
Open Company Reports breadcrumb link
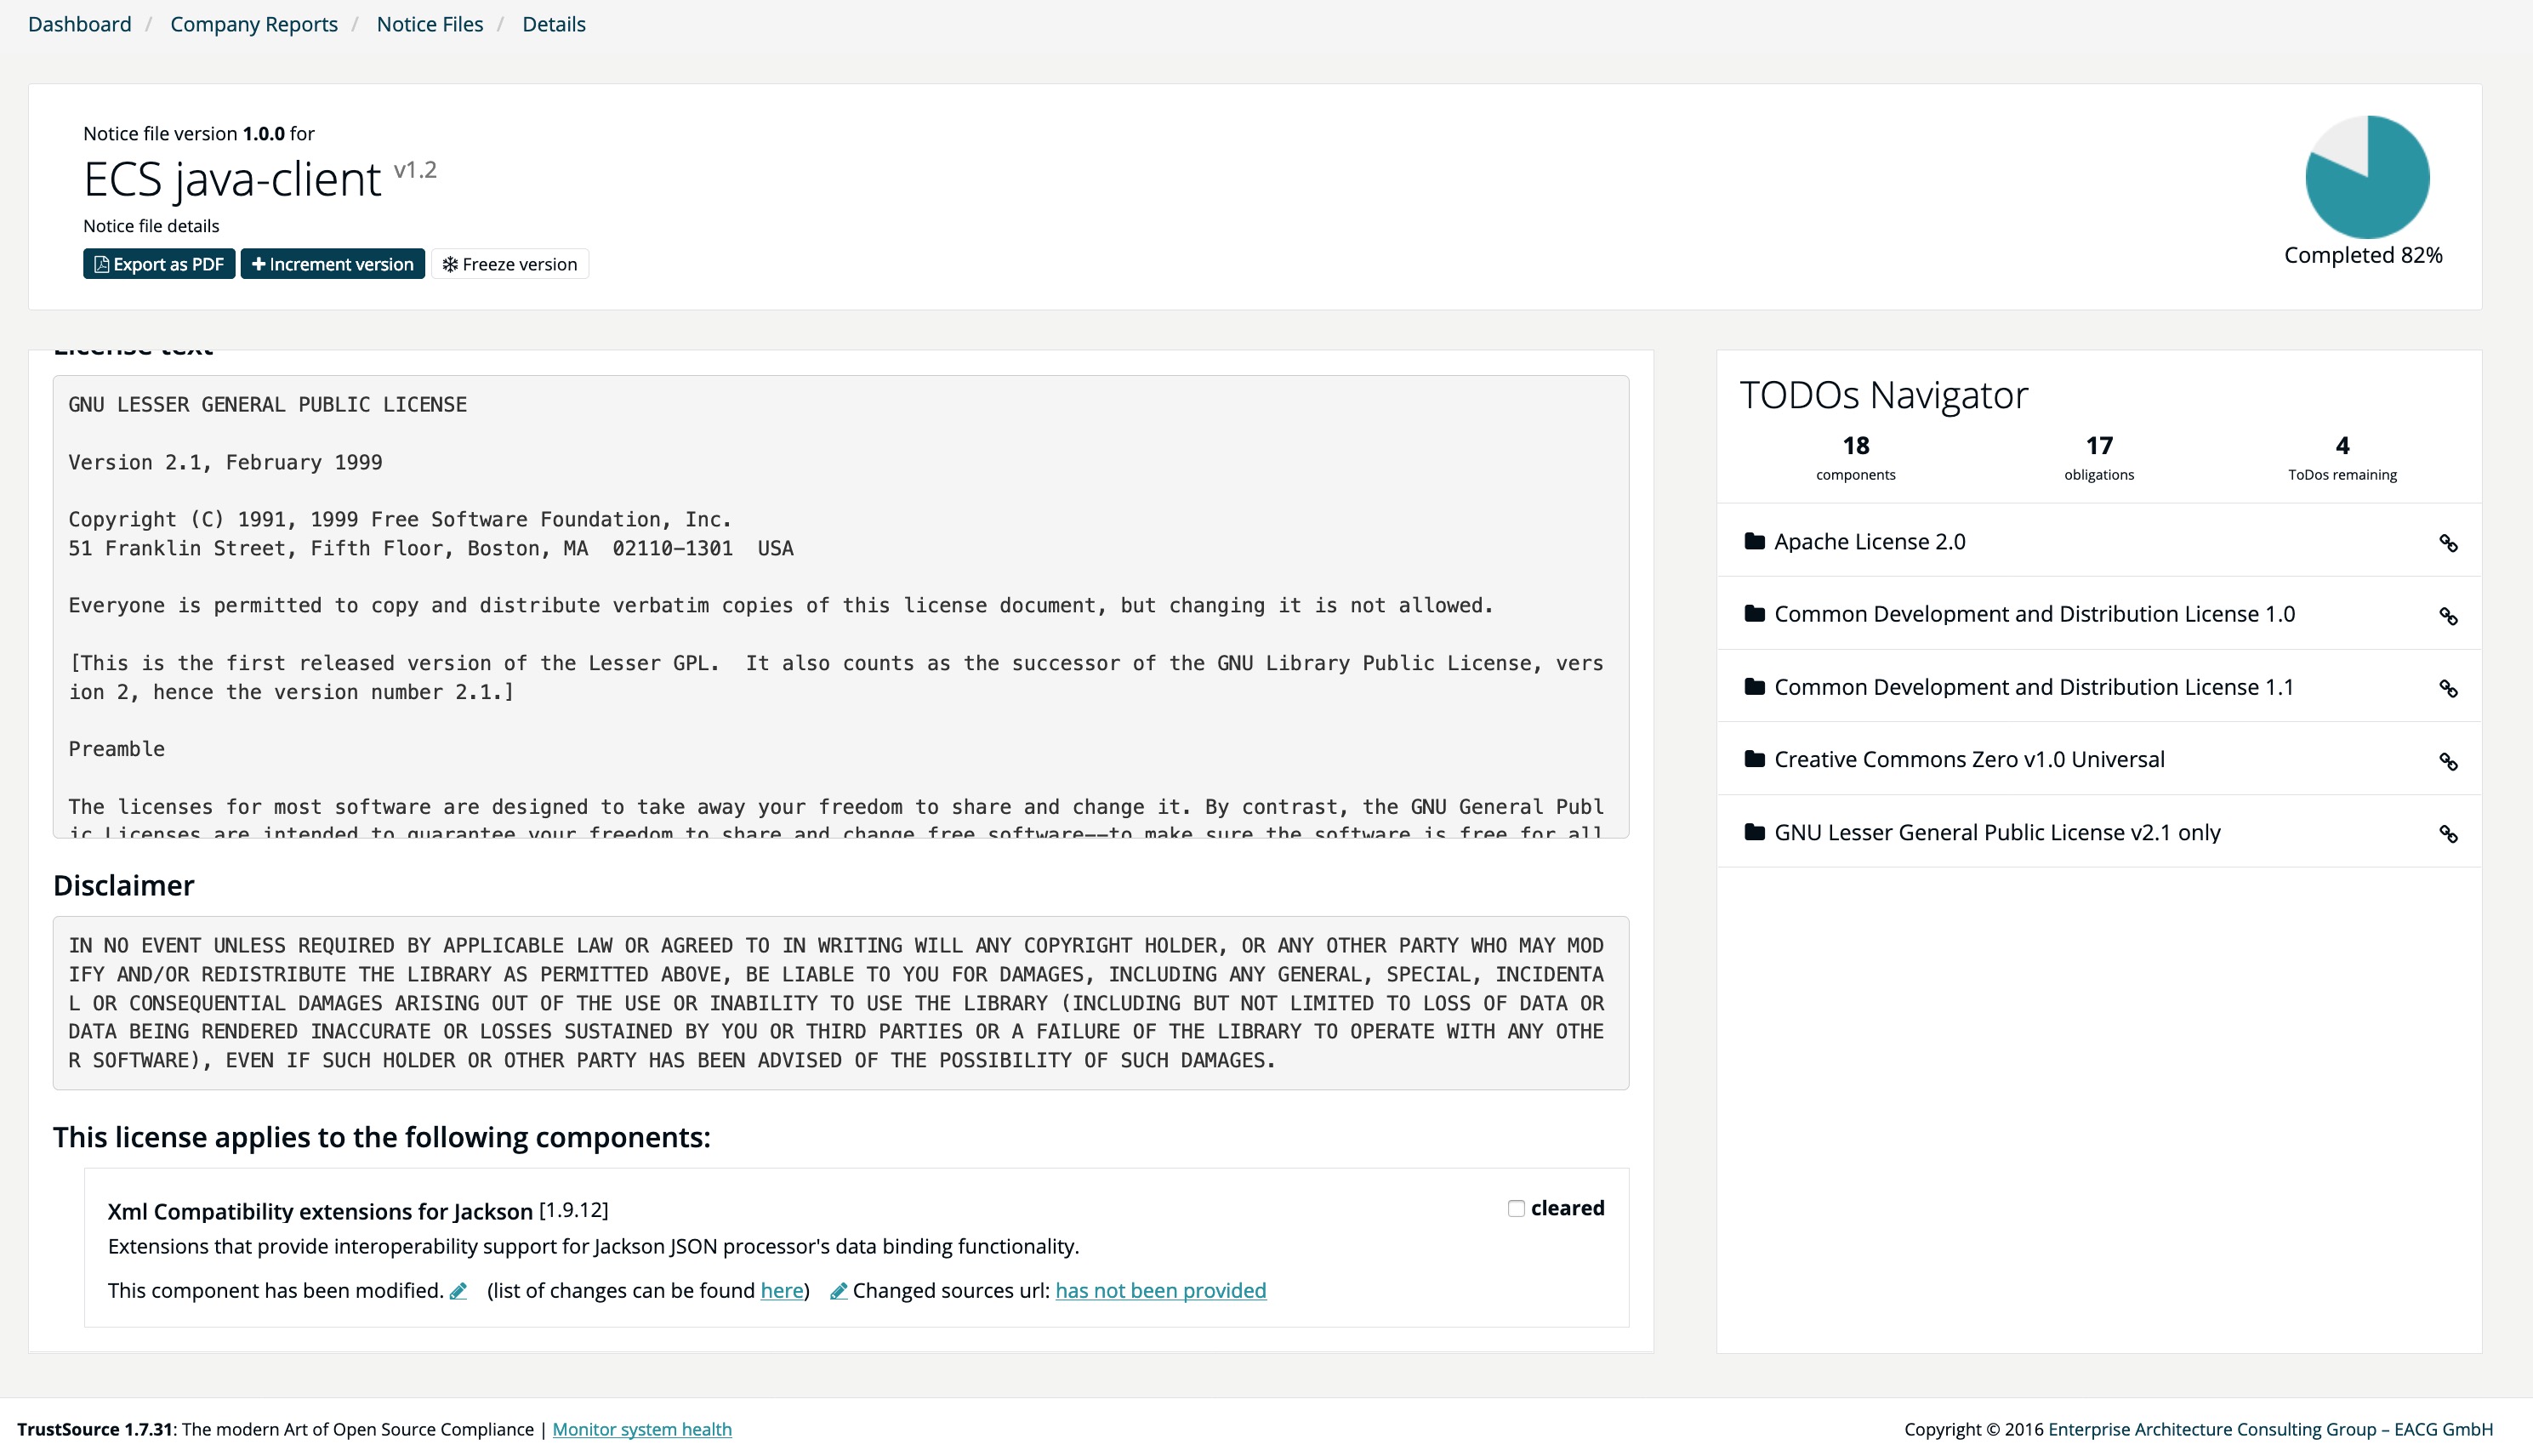(254, 24)
